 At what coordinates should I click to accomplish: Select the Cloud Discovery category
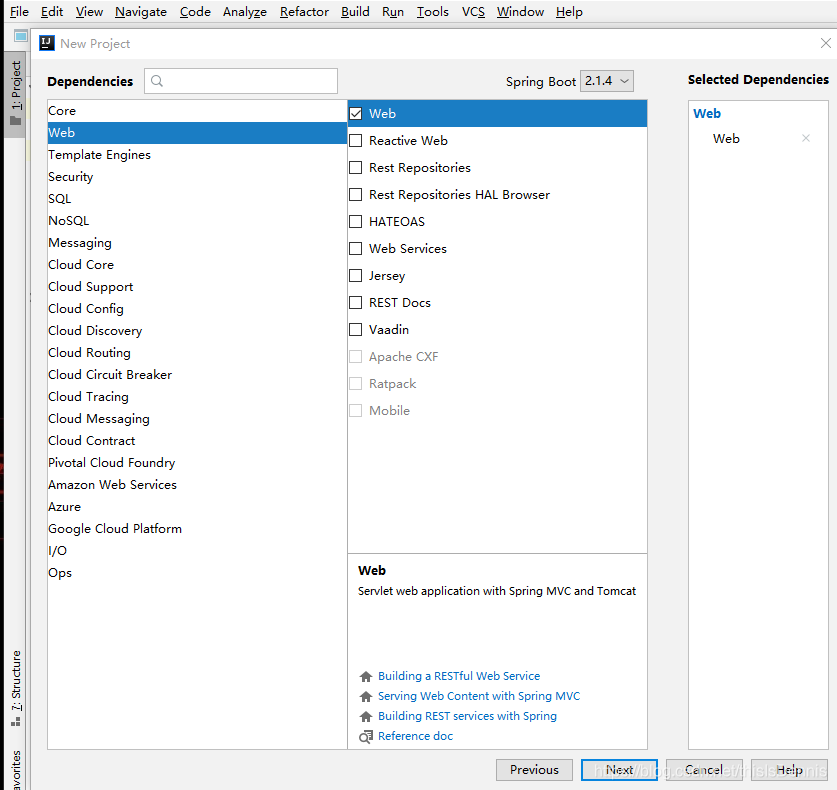pos(197,331)
